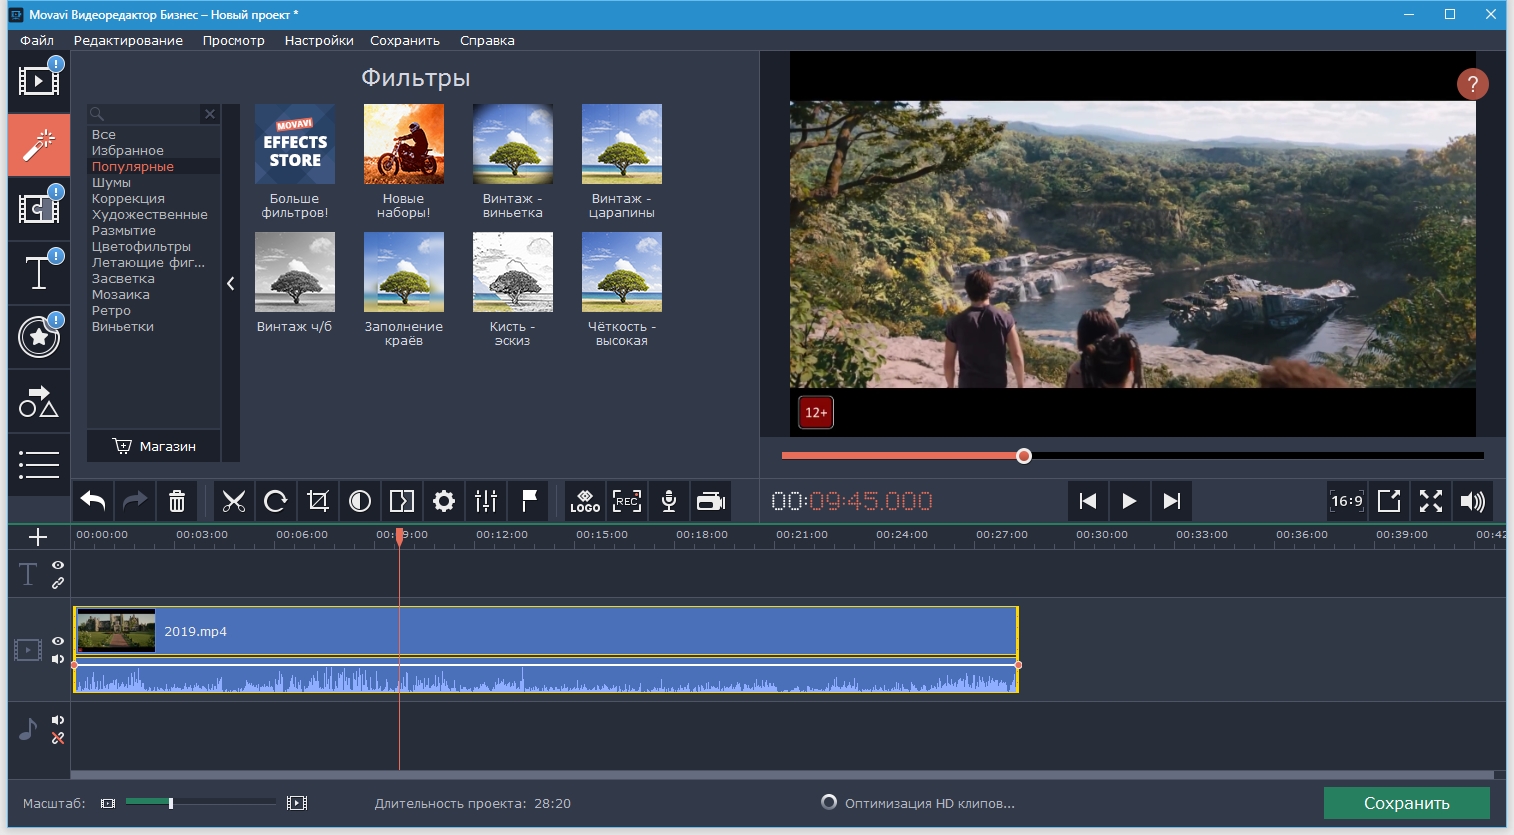The height and width of the screenshot is (835, 1514).
Task: Mute the audio track speaker icon
Action: coord(58,720)
